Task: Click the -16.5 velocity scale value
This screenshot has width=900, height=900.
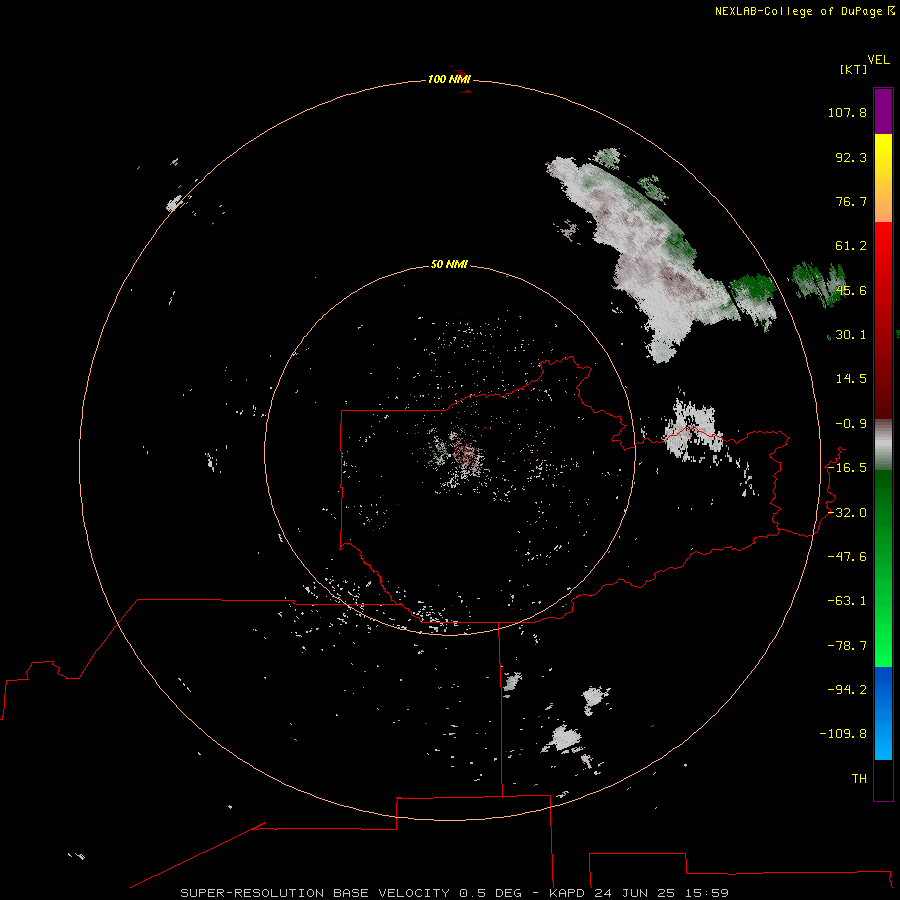Action: (847, 468)
